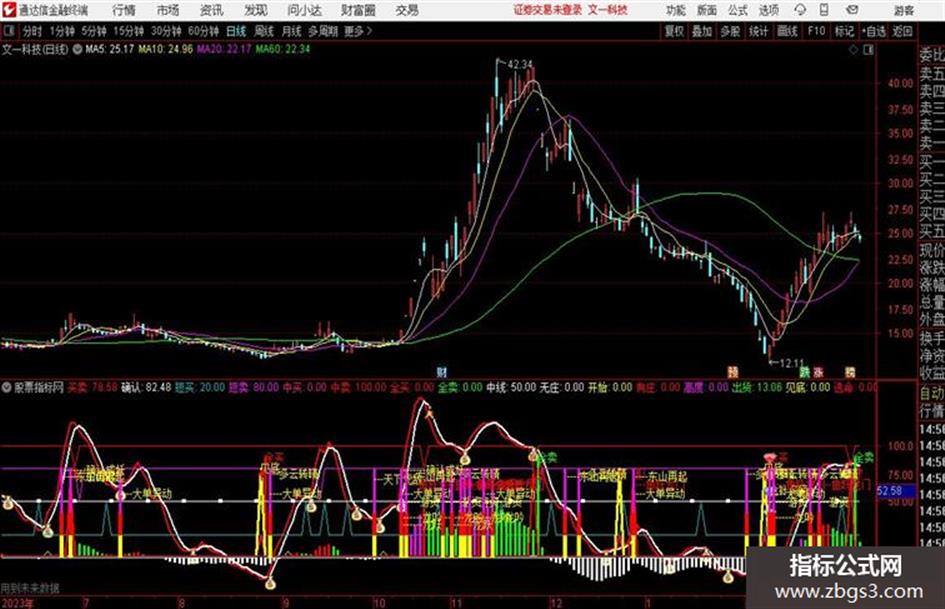Image resolution: width=945 pixels, height=609 pixels.
Task: Click the 多股 toolbar button
Action: coord(730,31)
